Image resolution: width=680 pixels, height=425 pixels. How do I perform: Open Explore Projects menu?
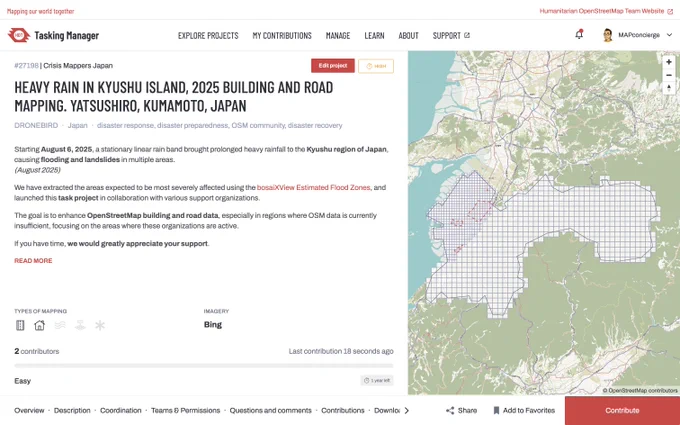point(208,36)
